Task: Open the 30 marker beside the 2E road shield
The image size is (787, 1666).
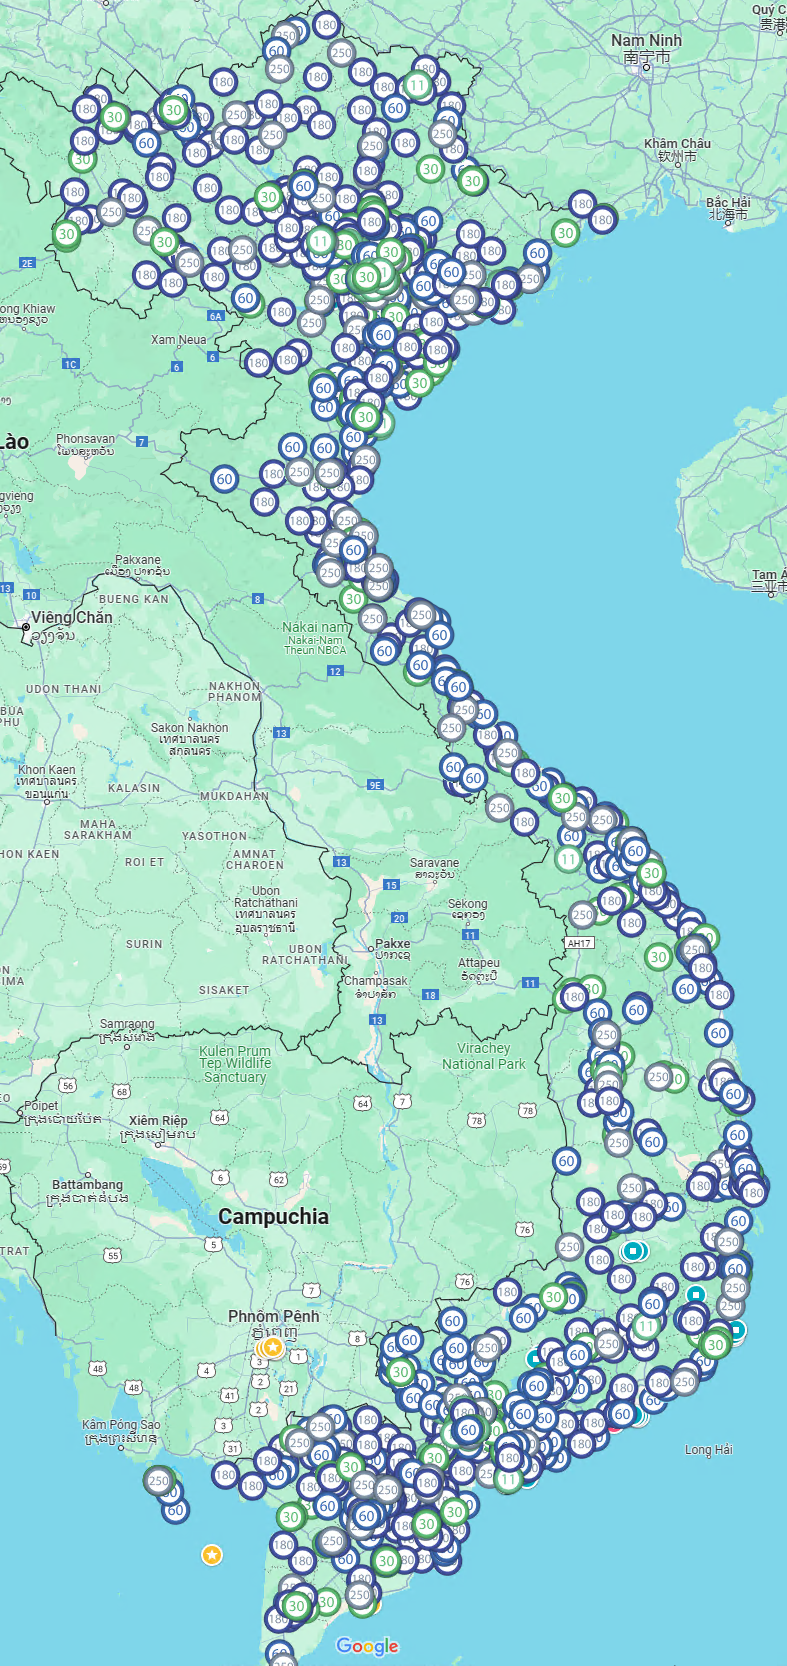Action: pyautogui.click(x=66, y=234)
